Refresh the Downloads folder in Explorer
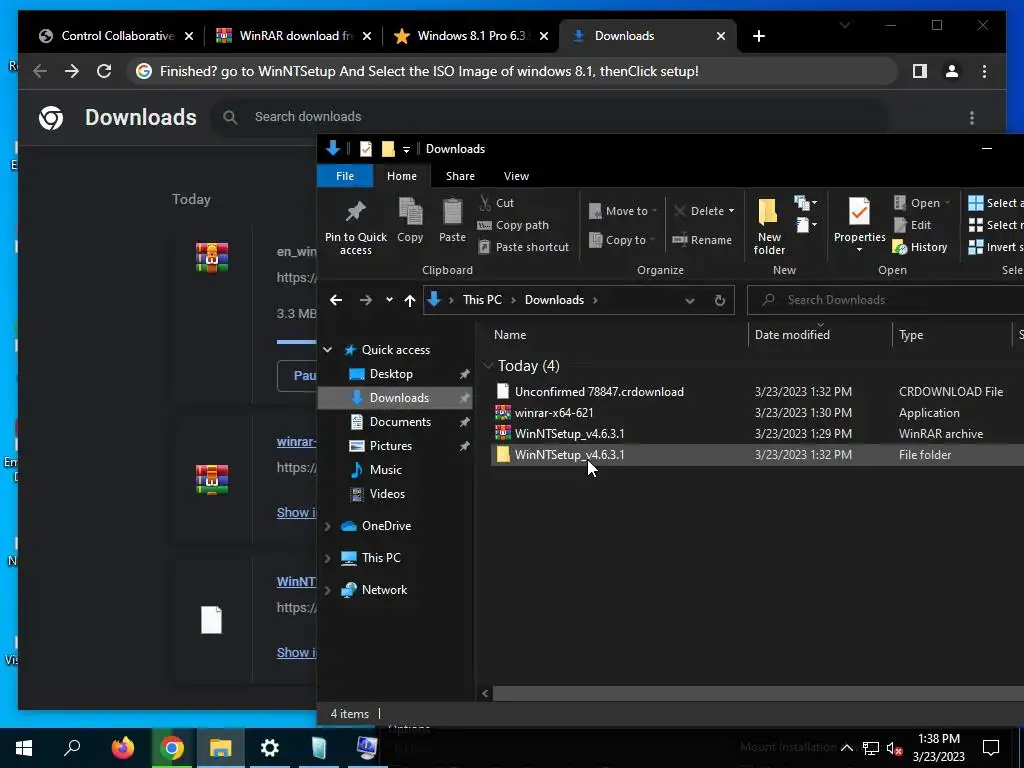The image size is (1024, 768). [x=720, y=300]
